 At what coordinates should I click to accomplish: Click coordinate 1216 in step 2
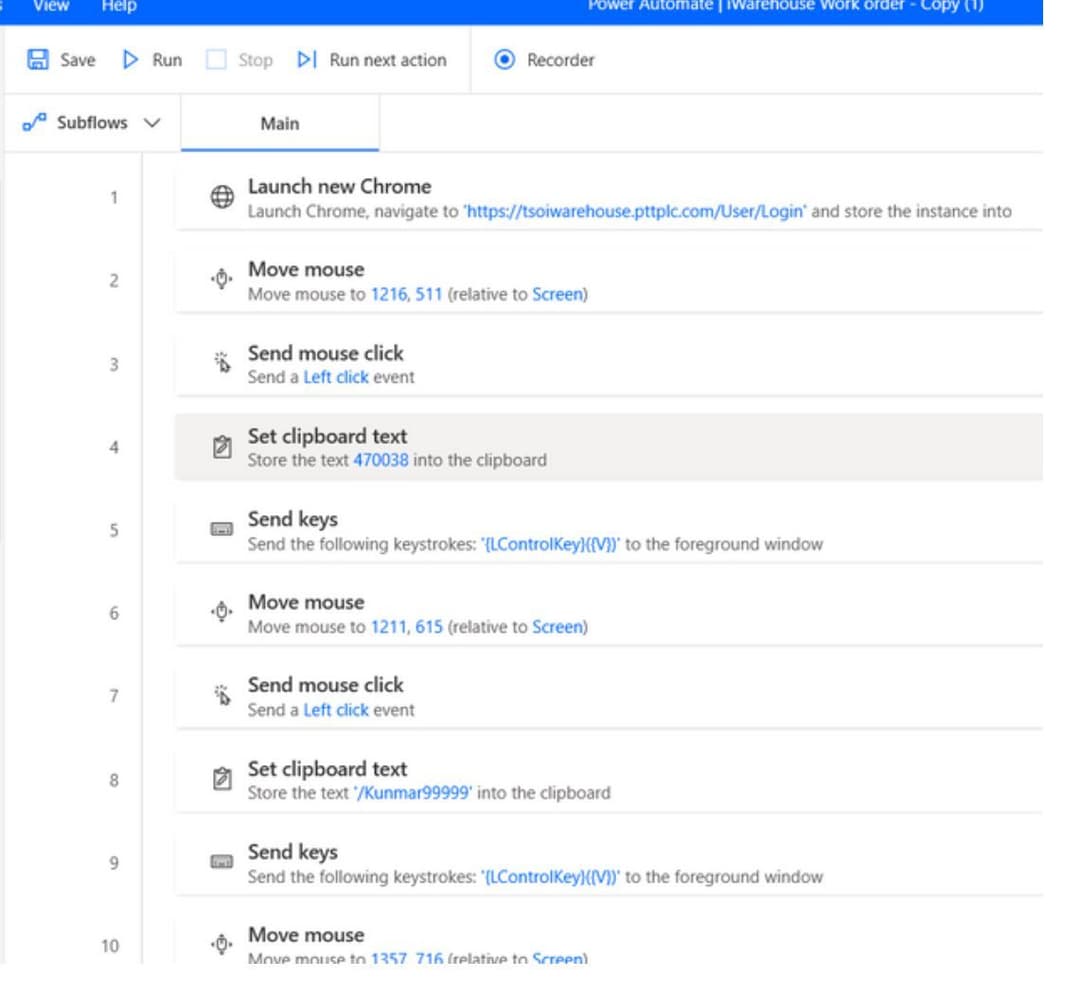[390, 294]
